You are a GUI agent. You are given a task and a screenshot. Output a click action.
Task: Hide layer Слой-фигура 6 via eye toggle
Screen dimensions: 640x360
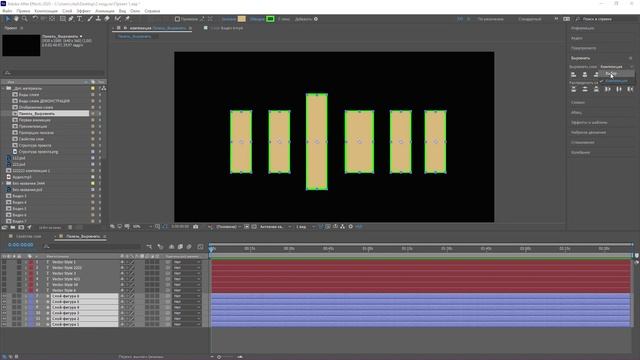coord(4,296)
